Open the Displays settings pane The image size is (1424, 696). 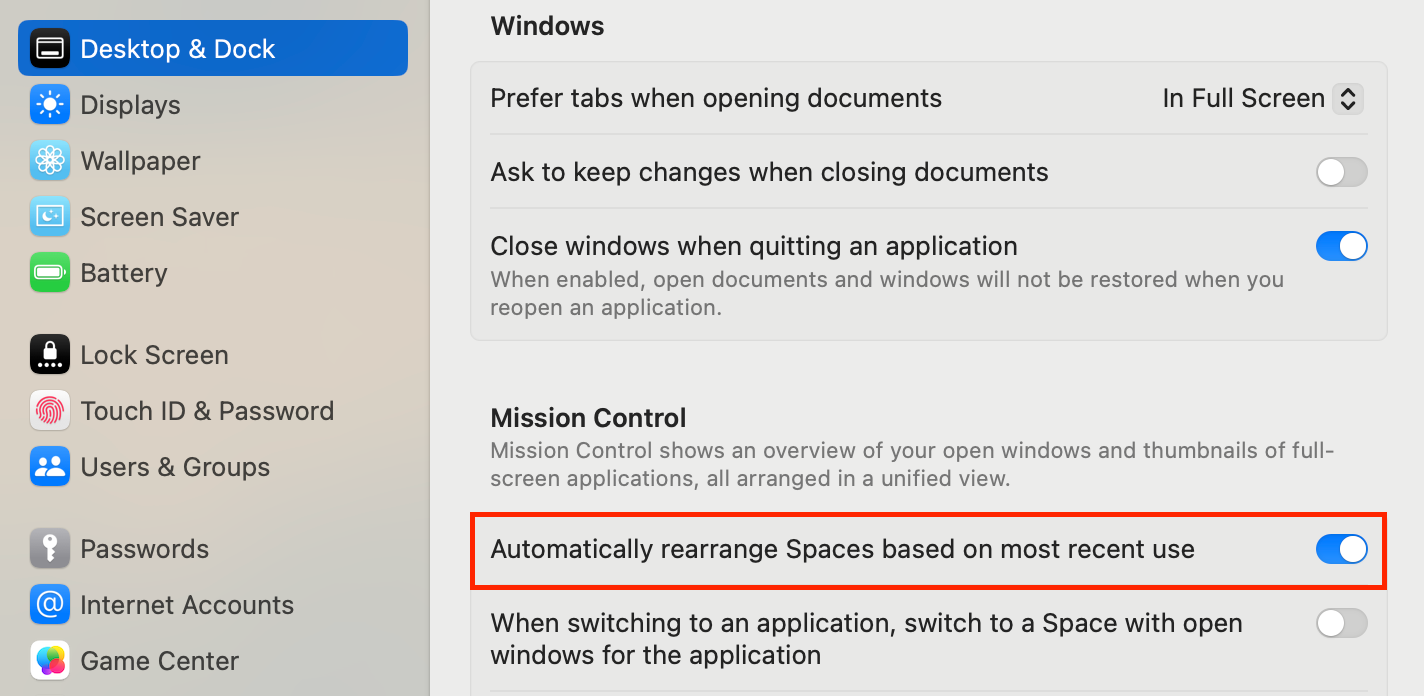213,104
